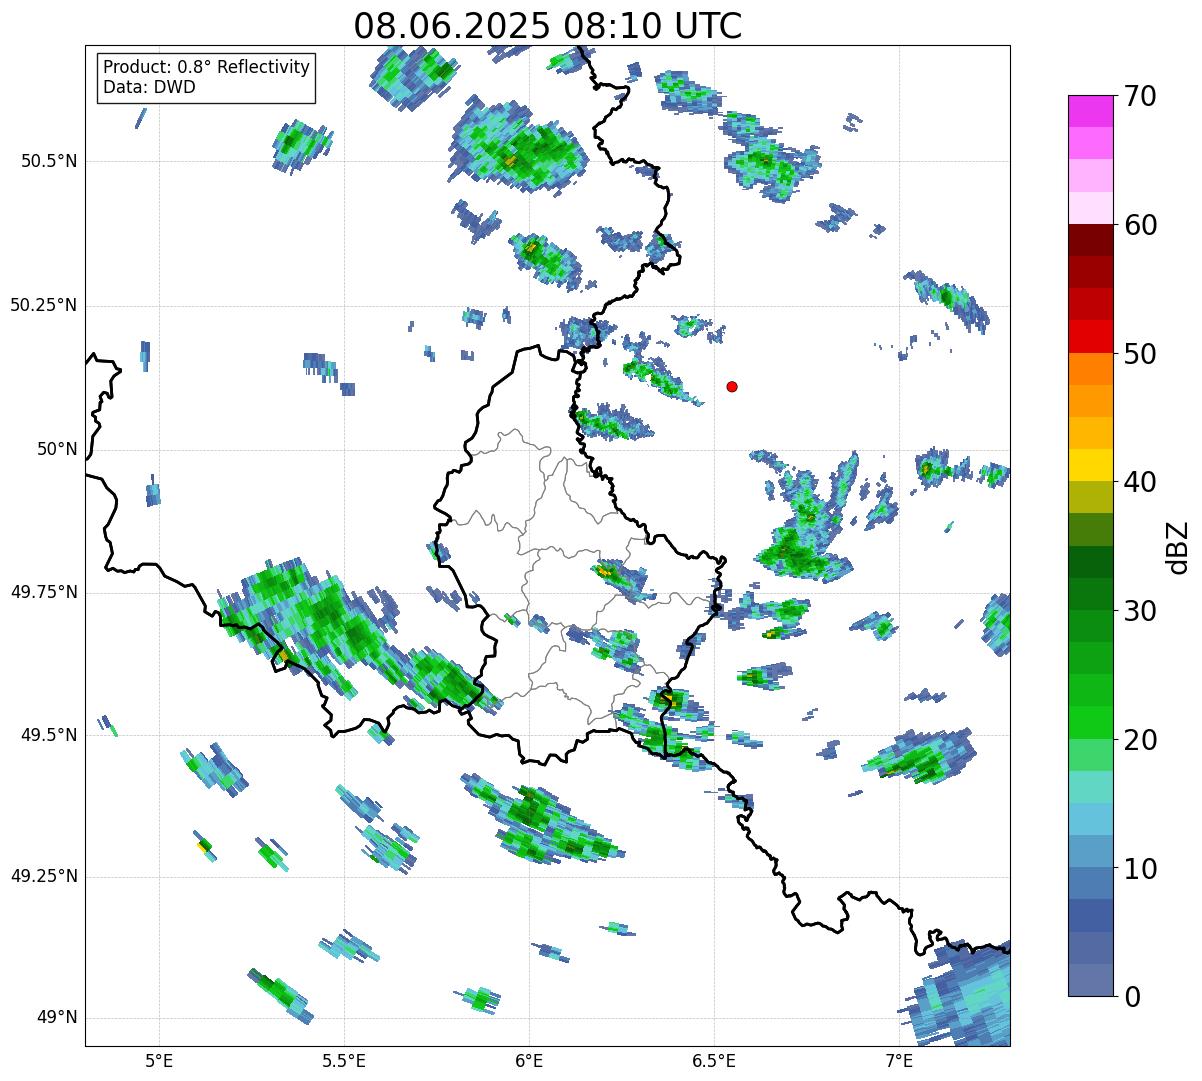Pick the bright green segment just above 20
The width and height of the screenshot is (1202, 1081).
1090,722
